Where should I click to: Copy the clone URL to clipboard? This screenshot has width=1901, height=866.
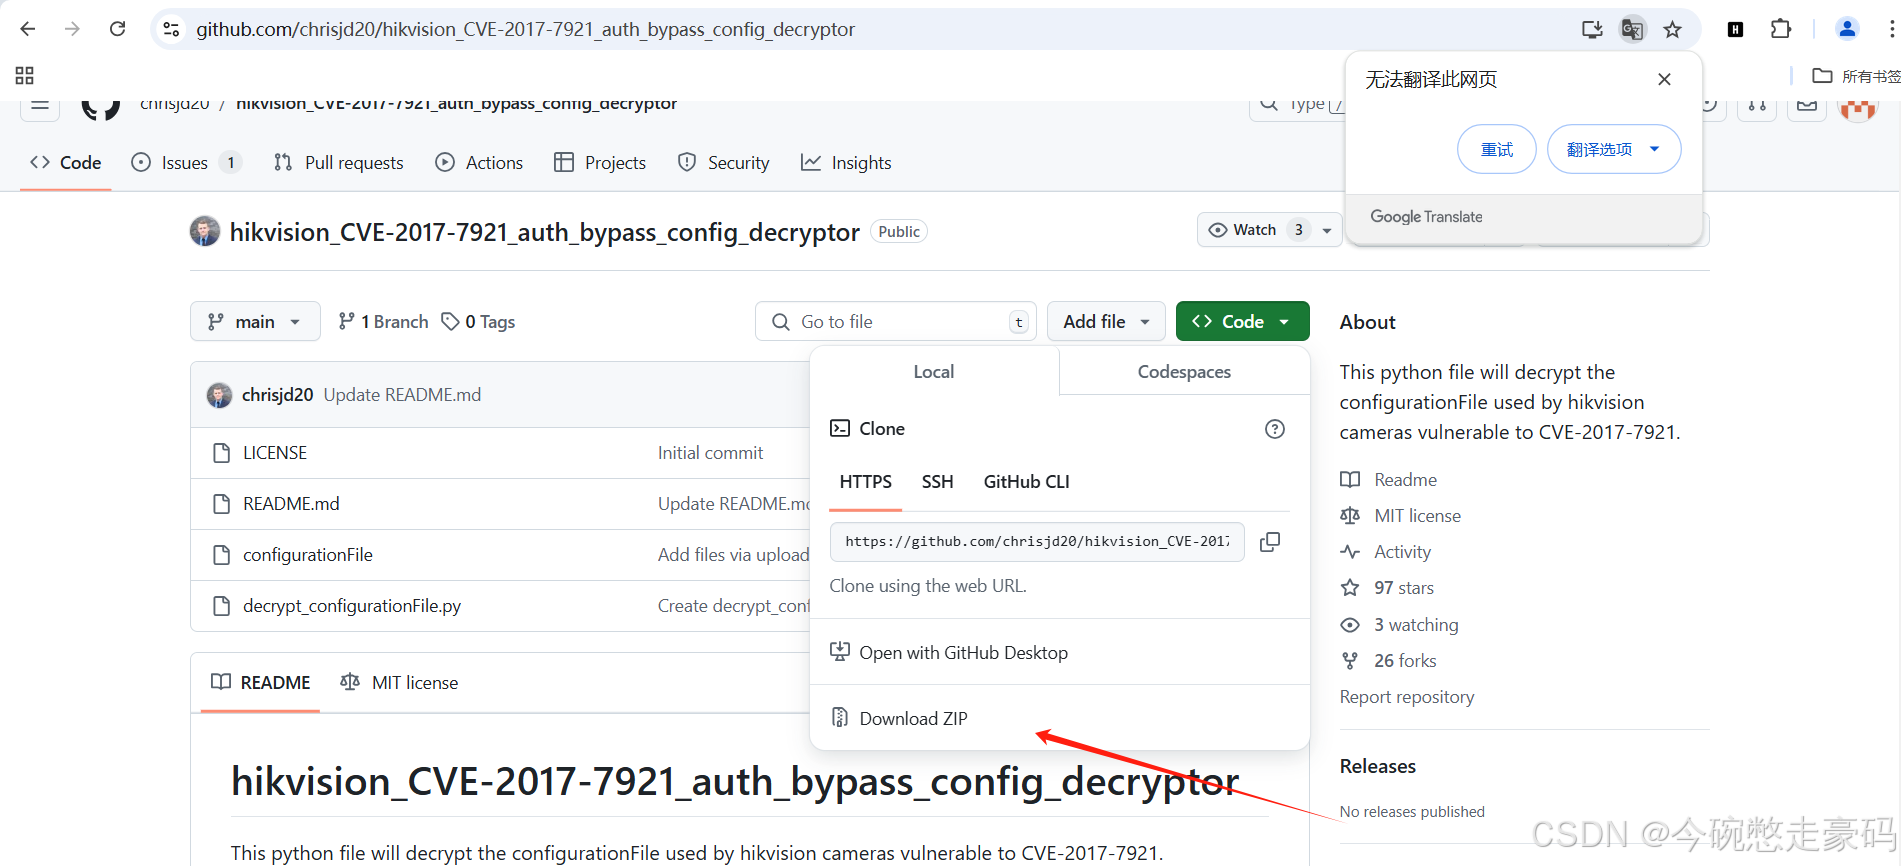(1270, 542)
